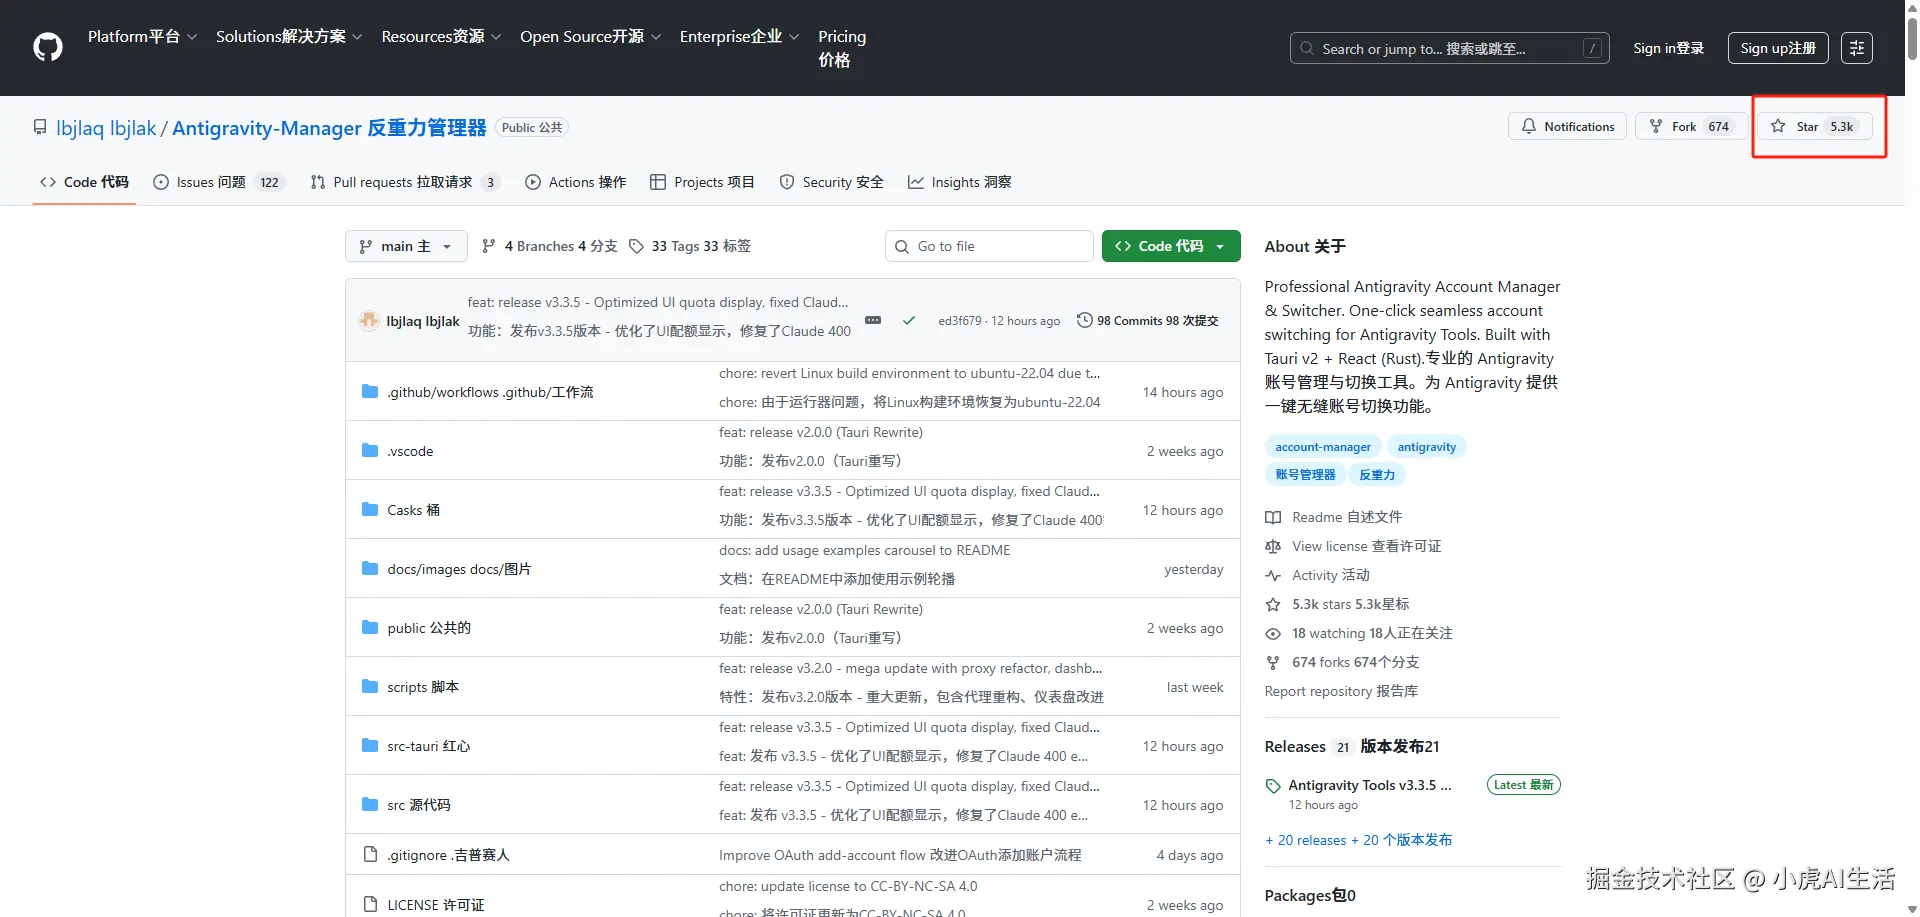This screenshot has width=1920, height=917.
Task: Click the Fork icon button
Action: pyautogui.click(x=1656, y=126)
